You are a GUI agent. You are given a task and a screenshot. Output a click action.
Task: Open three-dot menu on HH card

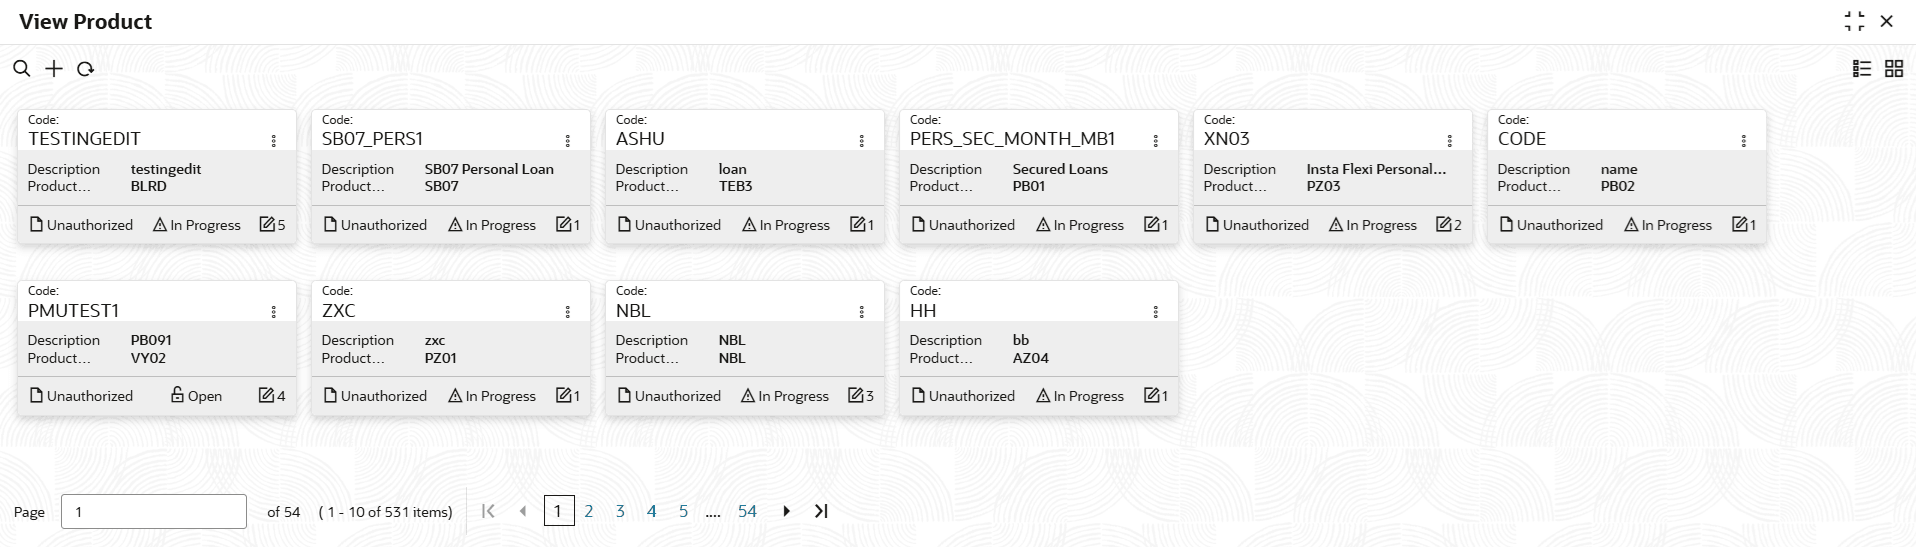coord(1155,312)
